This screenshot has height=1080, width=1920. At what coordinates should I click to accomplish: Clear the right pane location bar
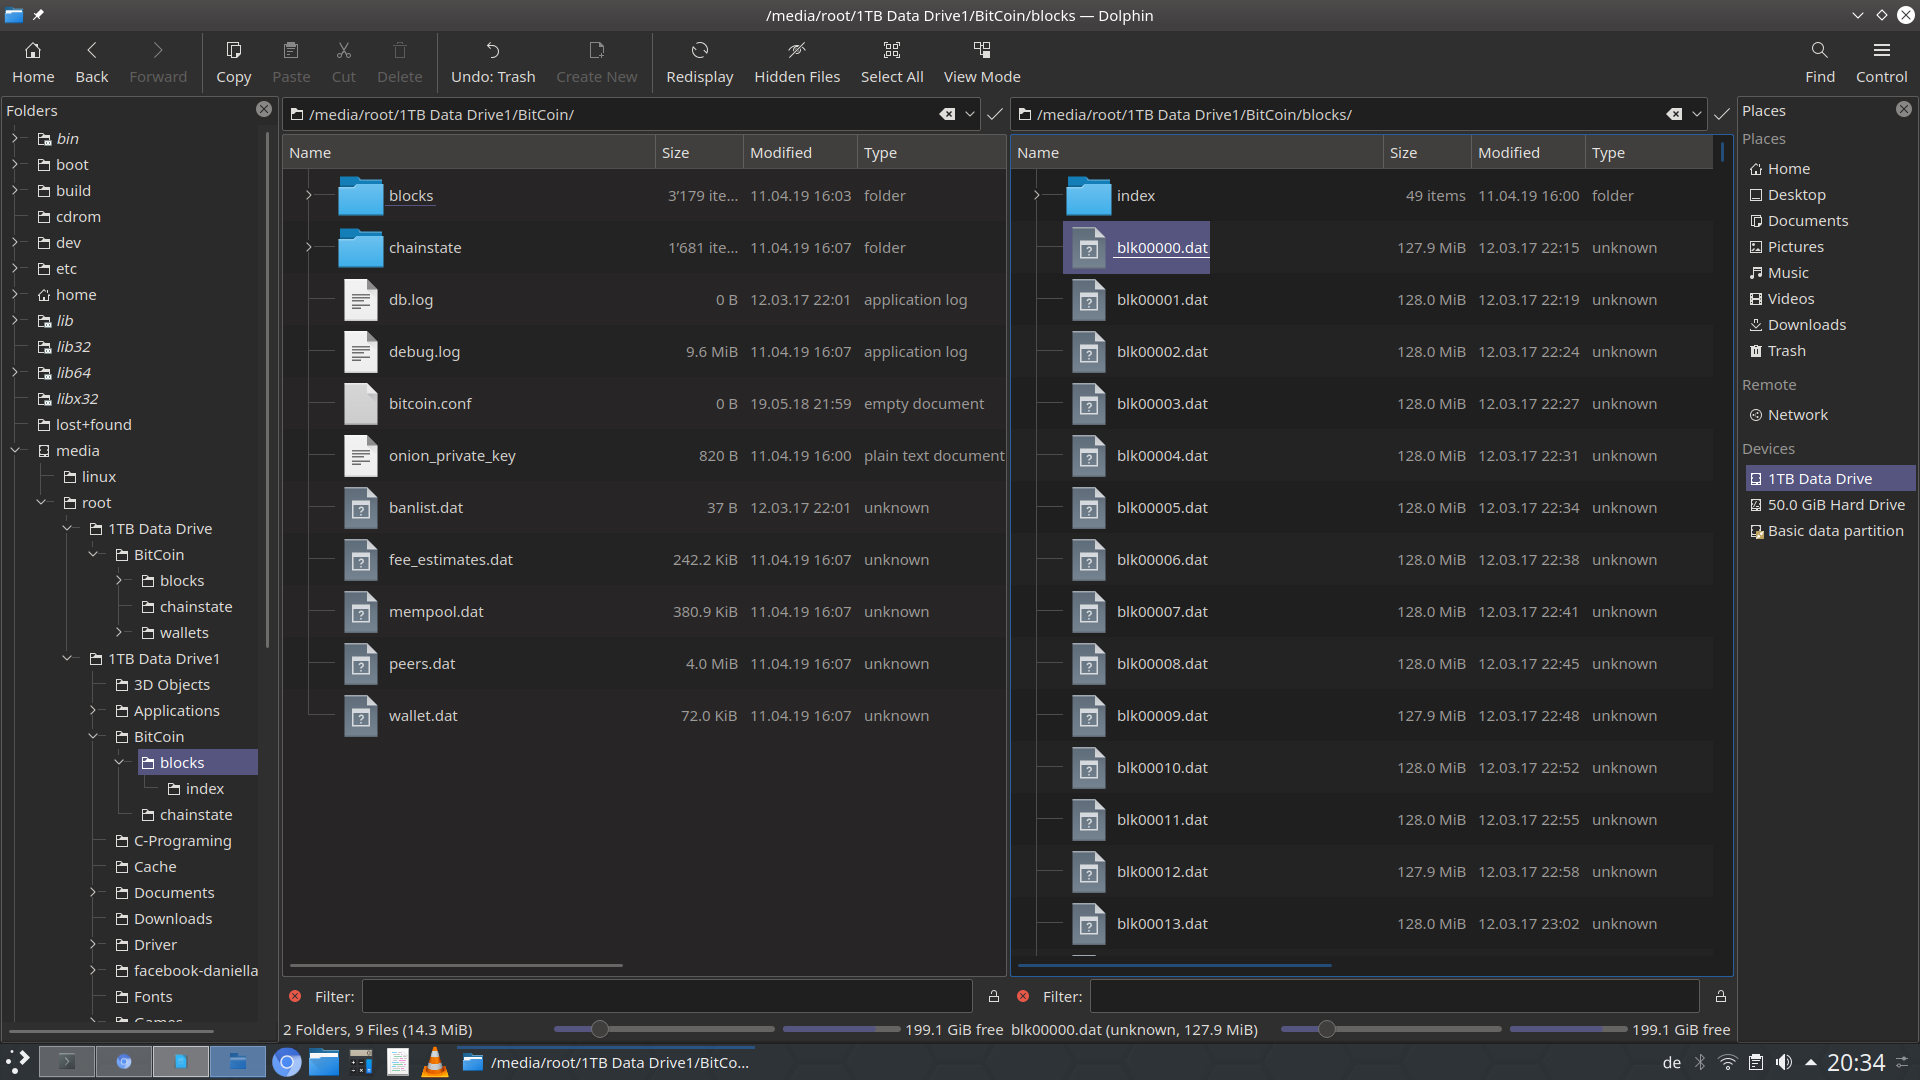(1674, 114)
